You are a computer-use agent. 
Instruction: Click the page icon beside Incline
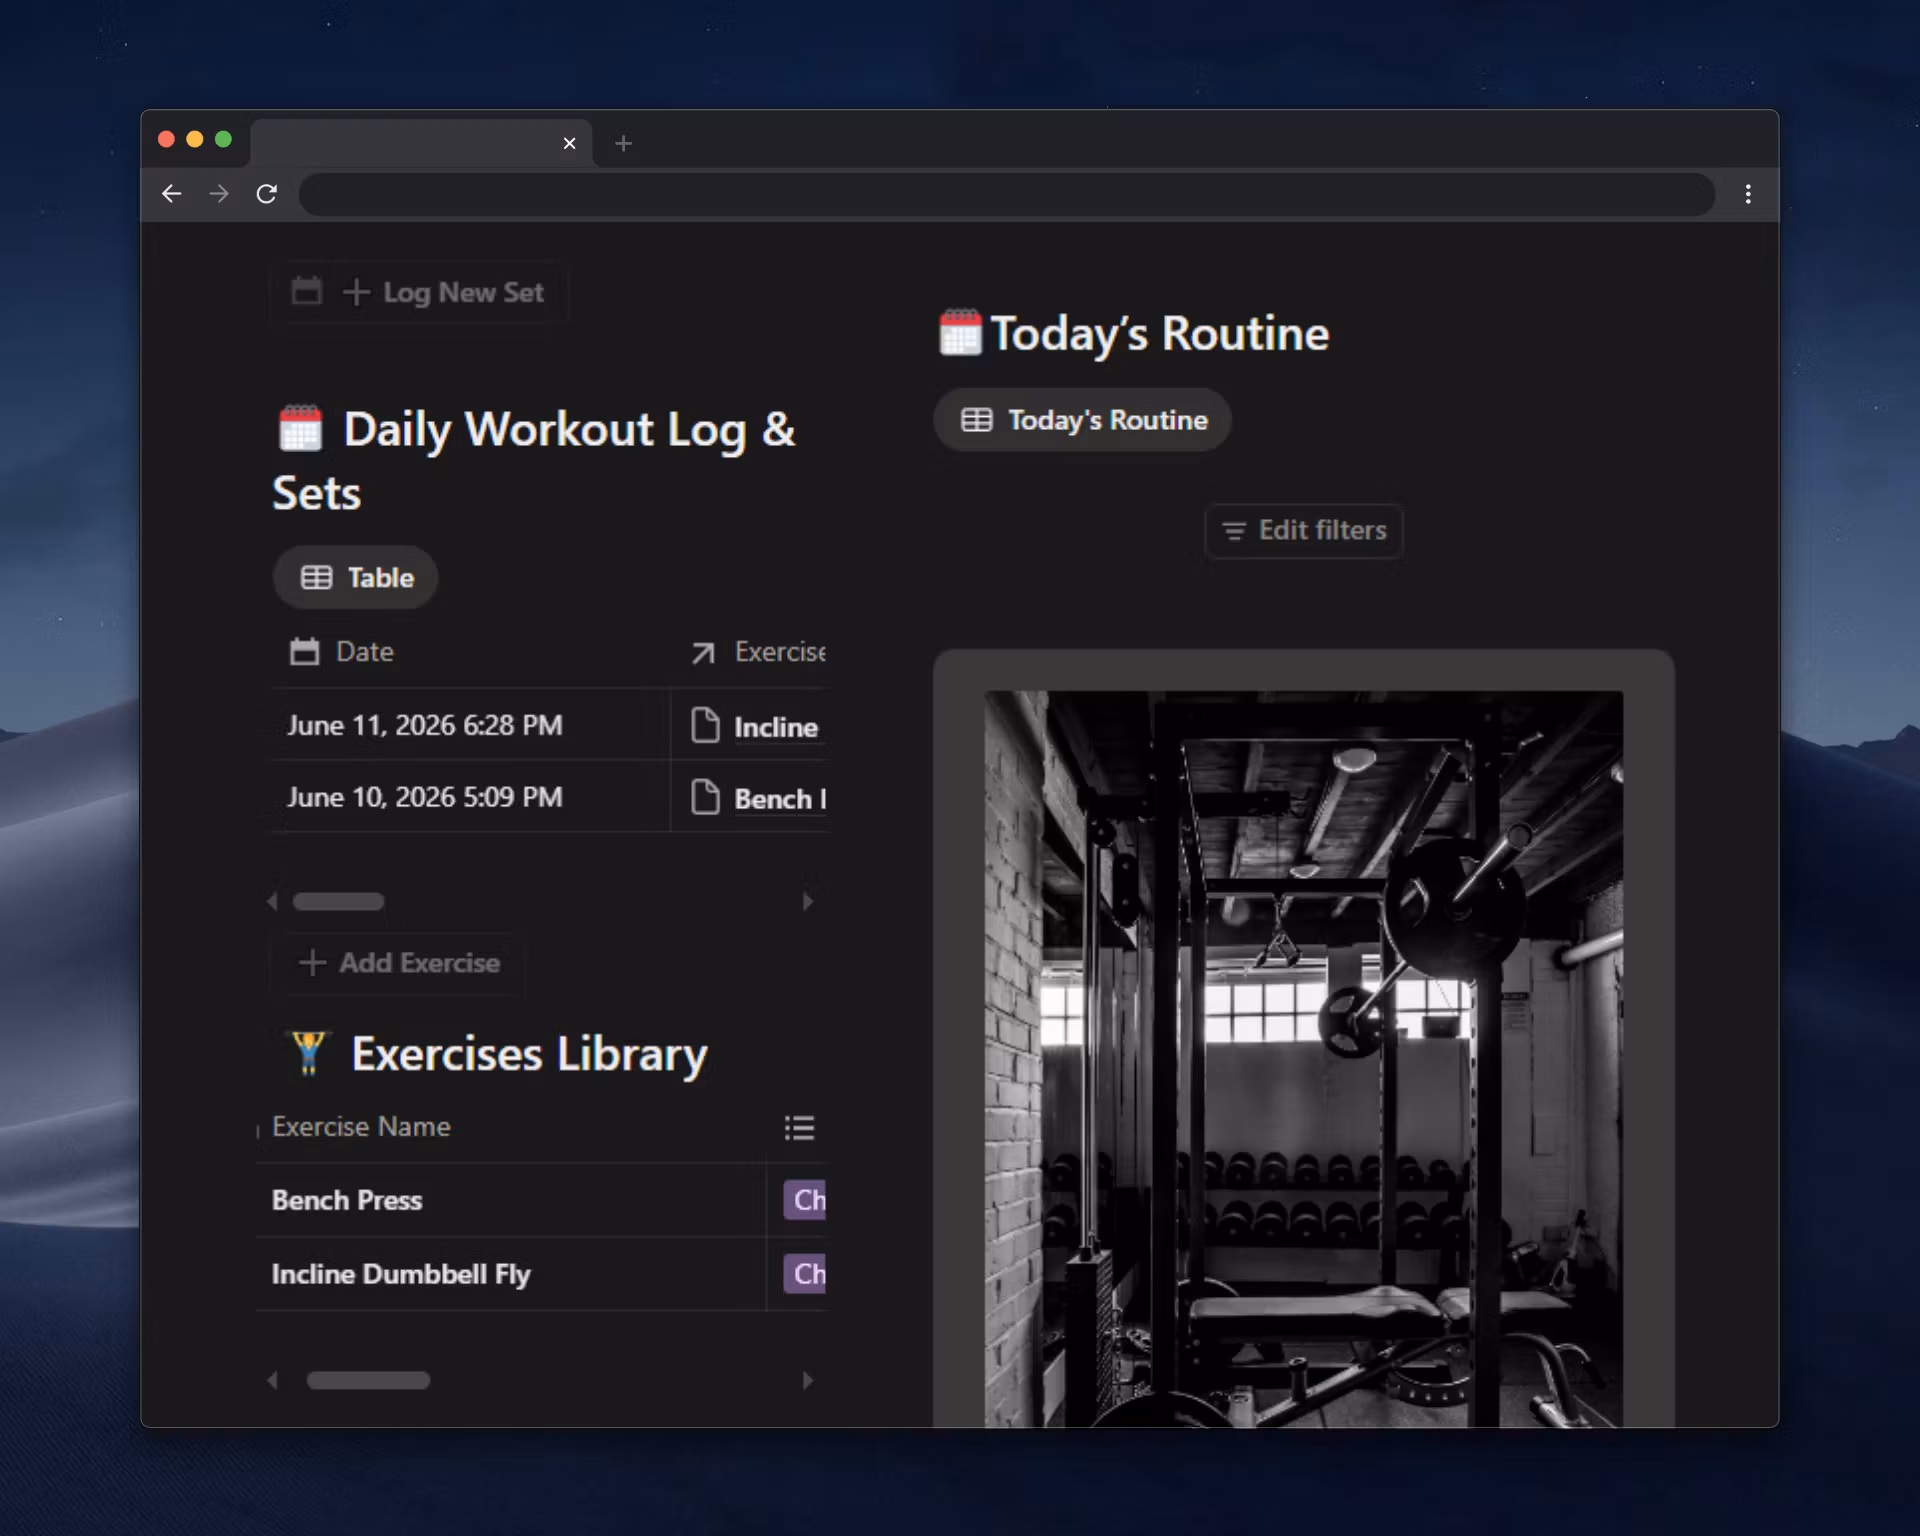coord(705,725)
